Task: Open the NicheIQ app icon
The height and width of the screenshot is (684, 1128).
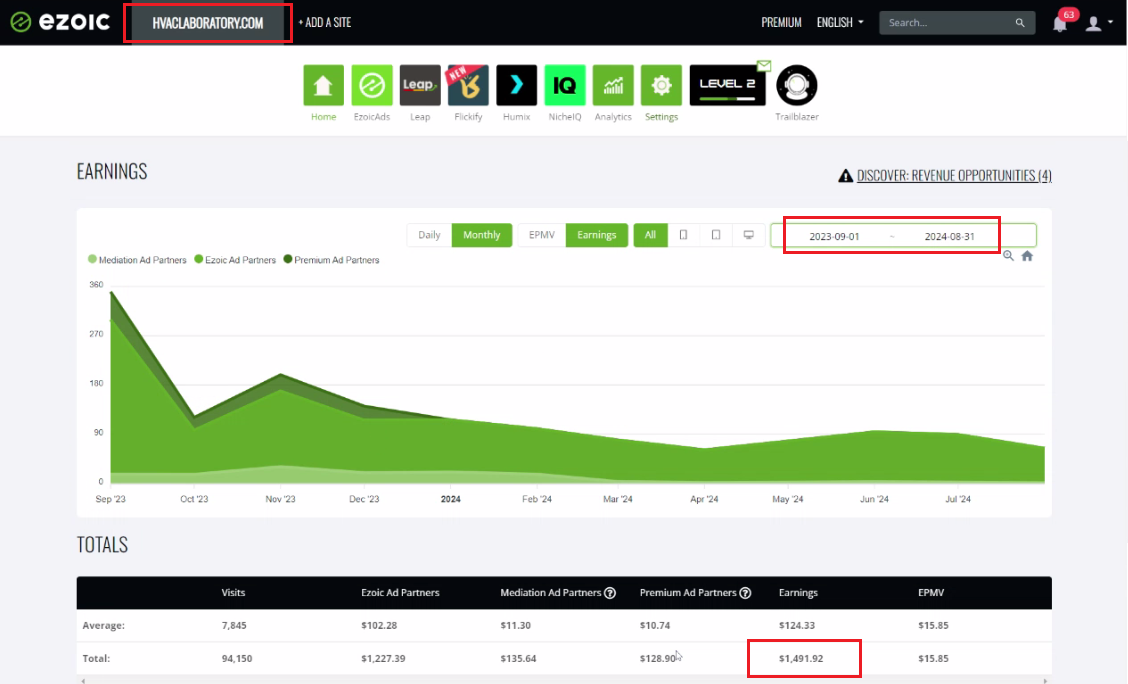Action: [565, 85]
